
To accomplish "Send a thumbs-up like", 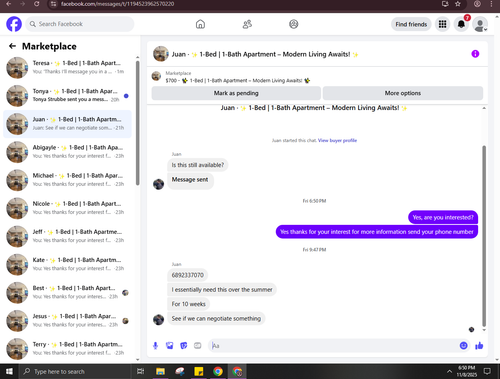I will (x=479, y=346).
